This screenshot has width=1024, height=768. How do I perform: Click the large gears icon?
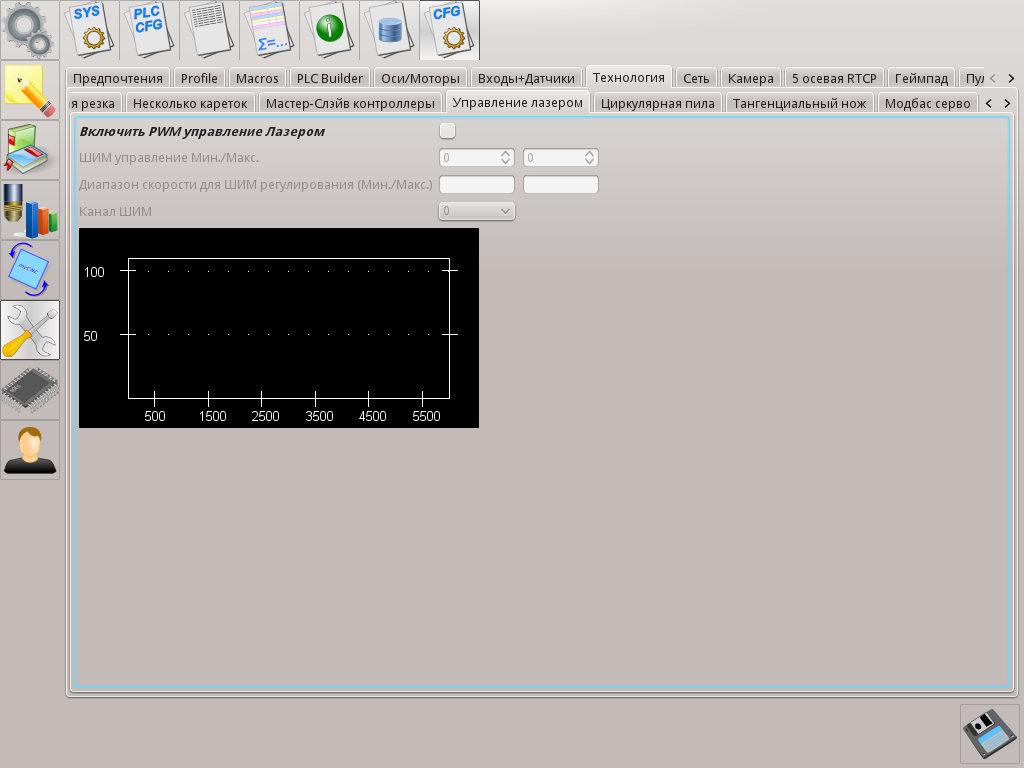(30, 30)
